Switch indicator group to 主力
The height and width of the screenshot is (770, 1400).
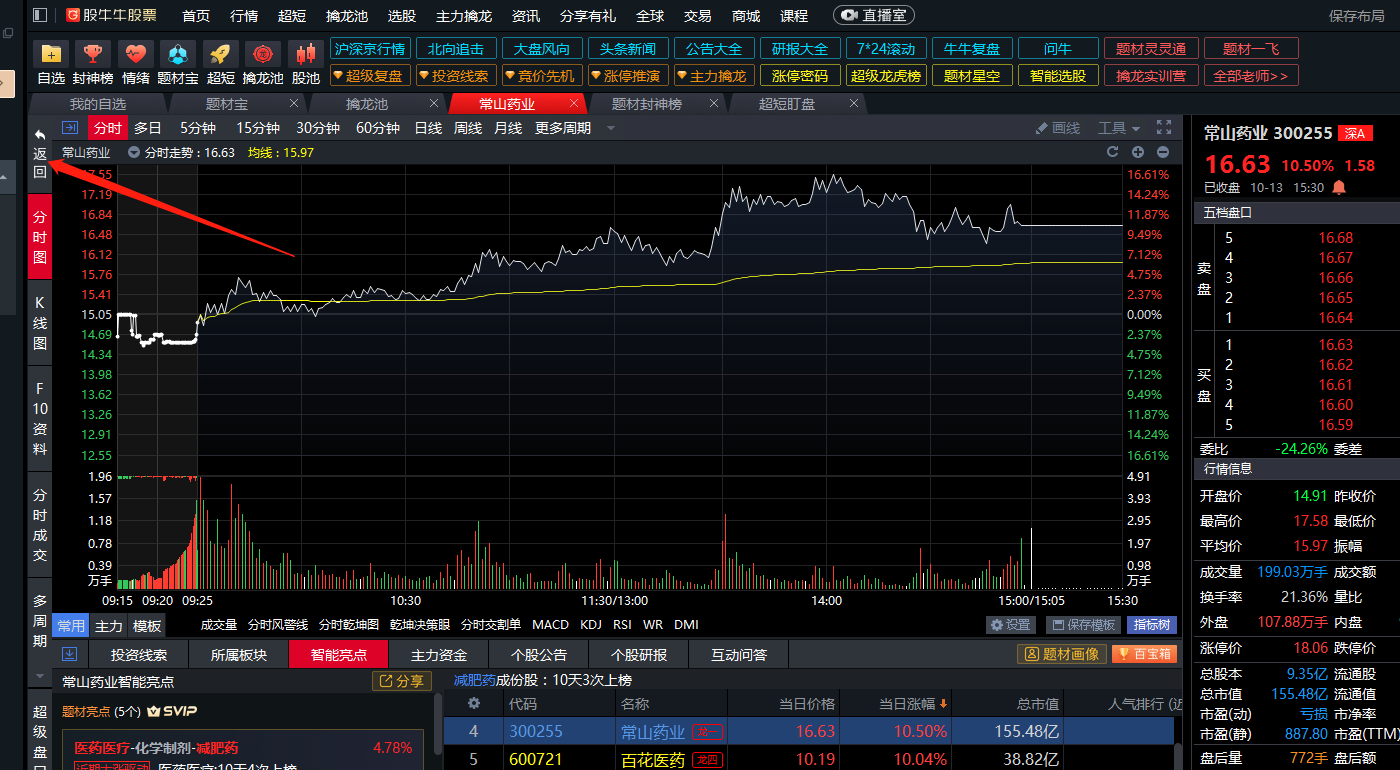[x=109, y=626]
